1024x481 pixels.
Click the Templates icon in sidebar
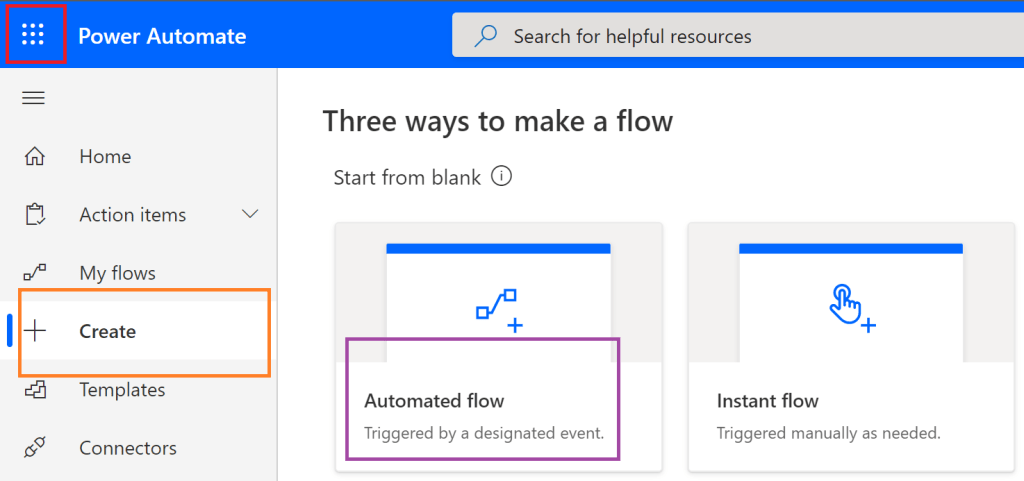click(x=35, y=390)
